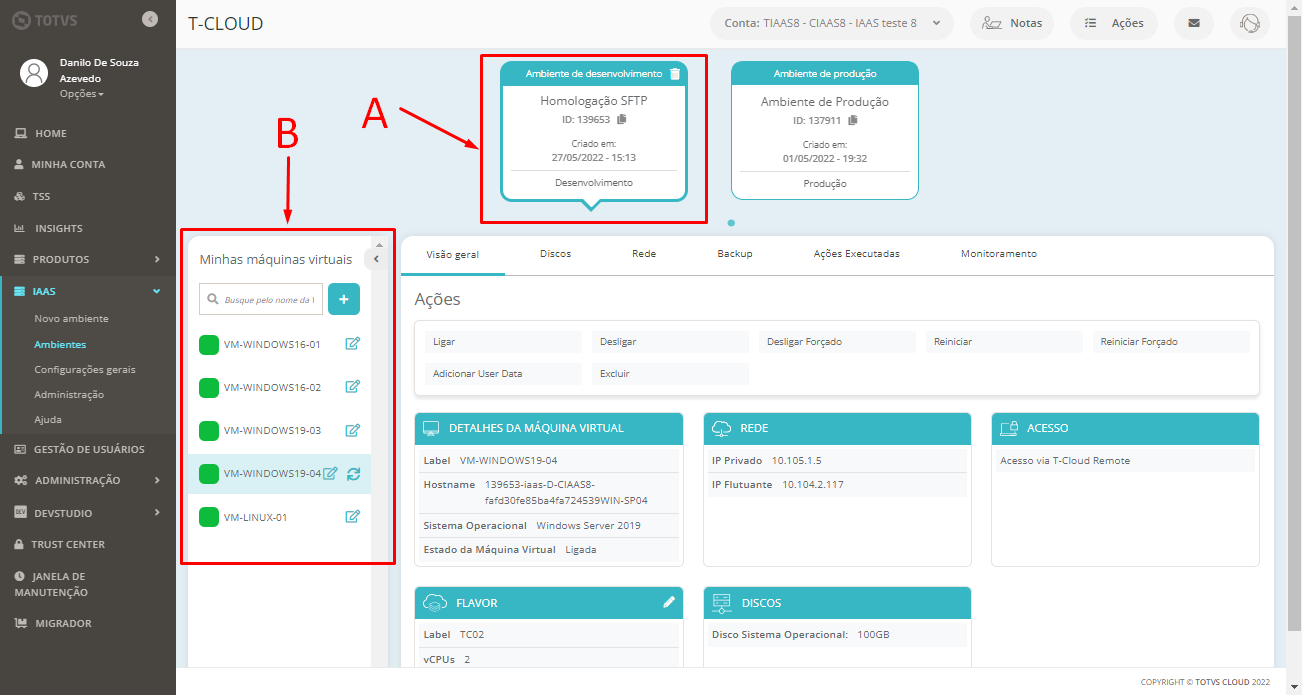Click the headset support icon

point(1248,23)
